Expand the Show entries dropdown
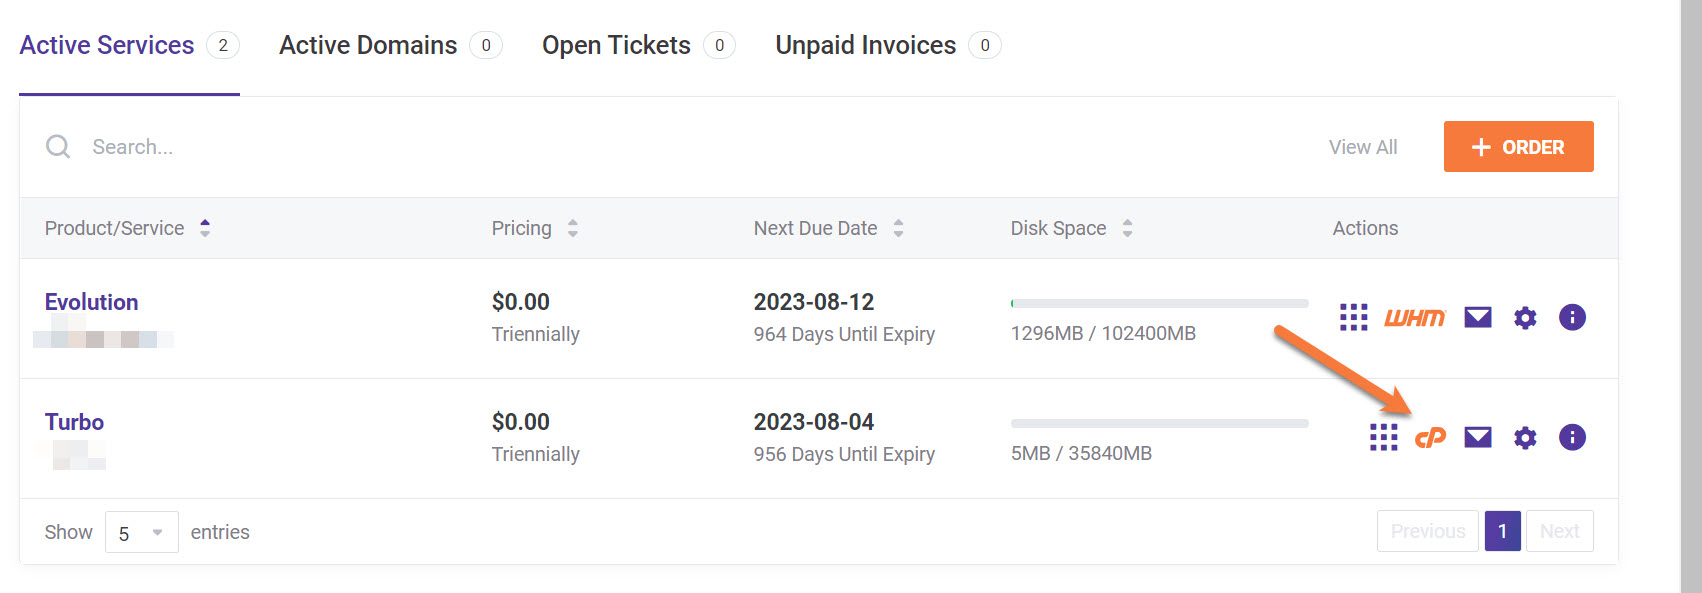 pos(141,533)
